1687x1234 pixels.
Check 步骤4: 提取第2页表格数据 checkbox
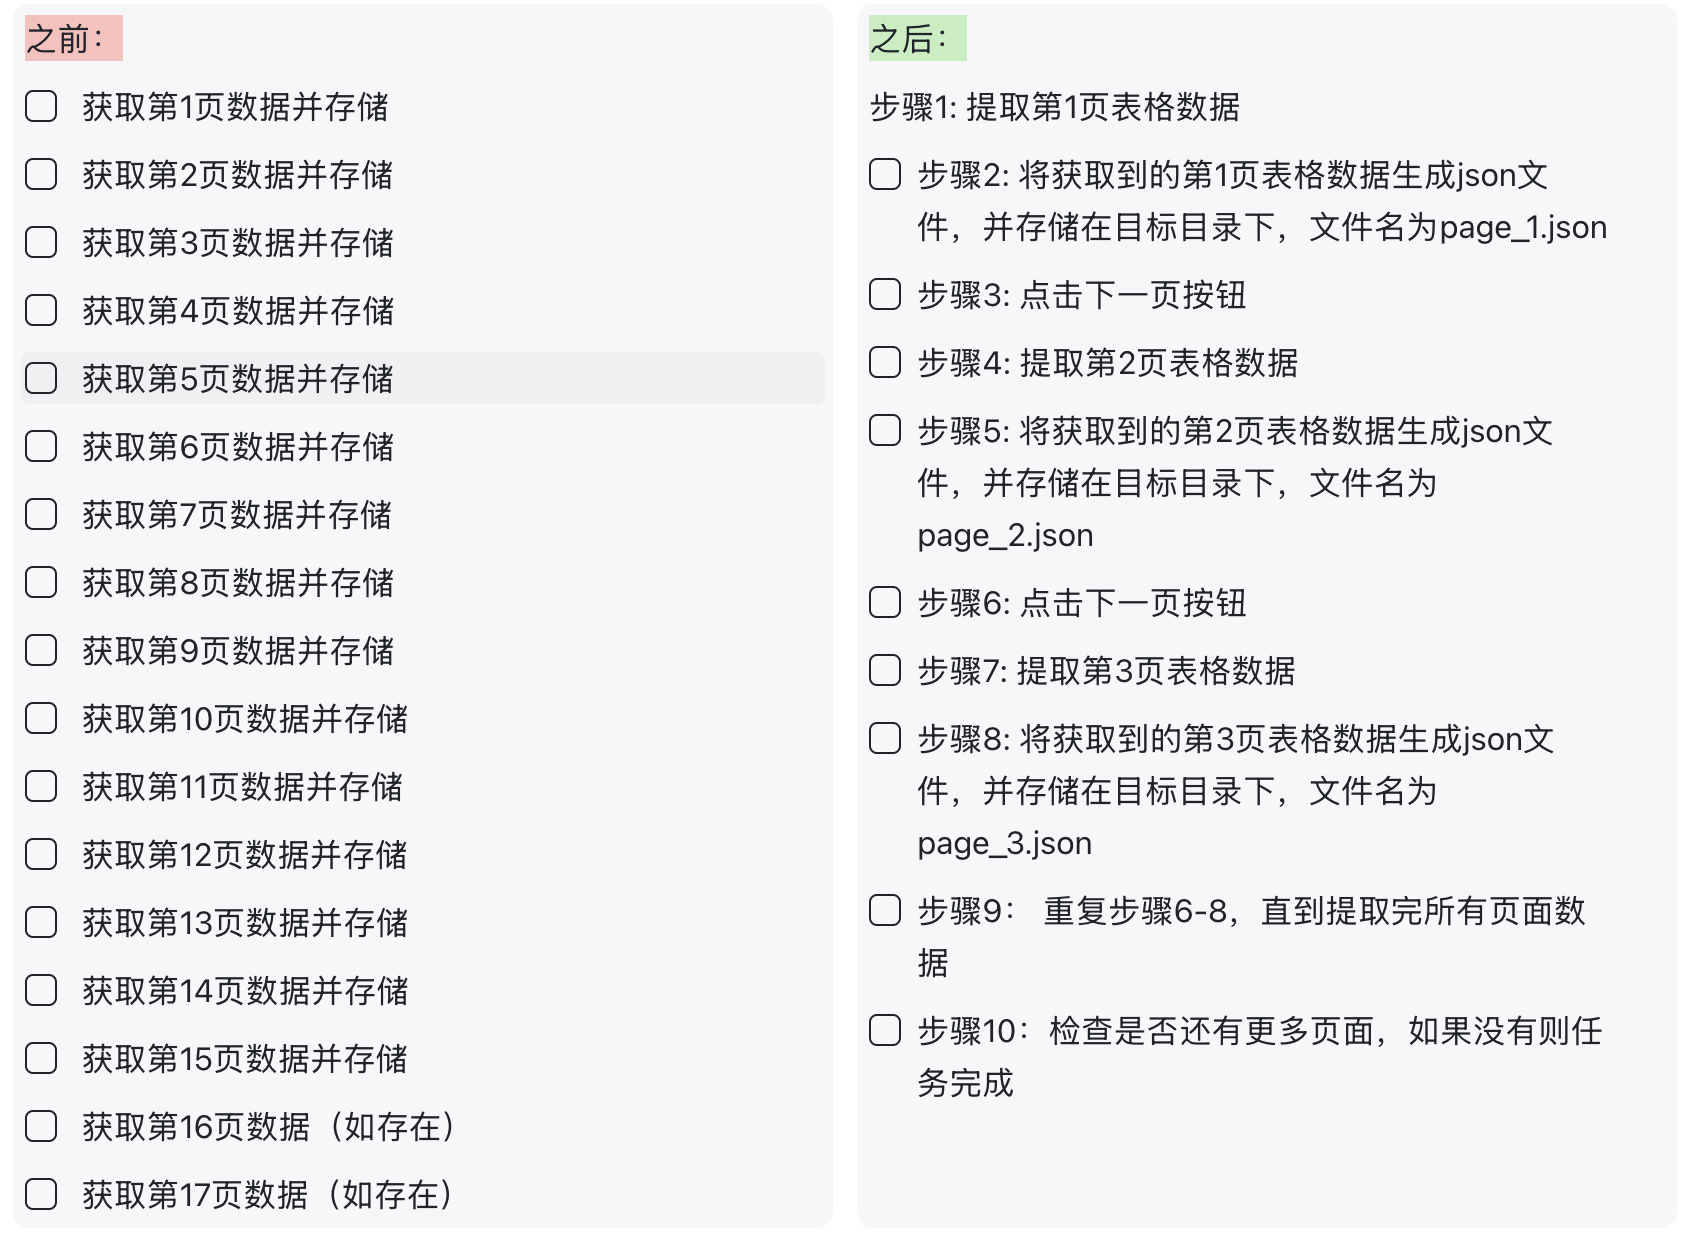click(x=885, y=362)
